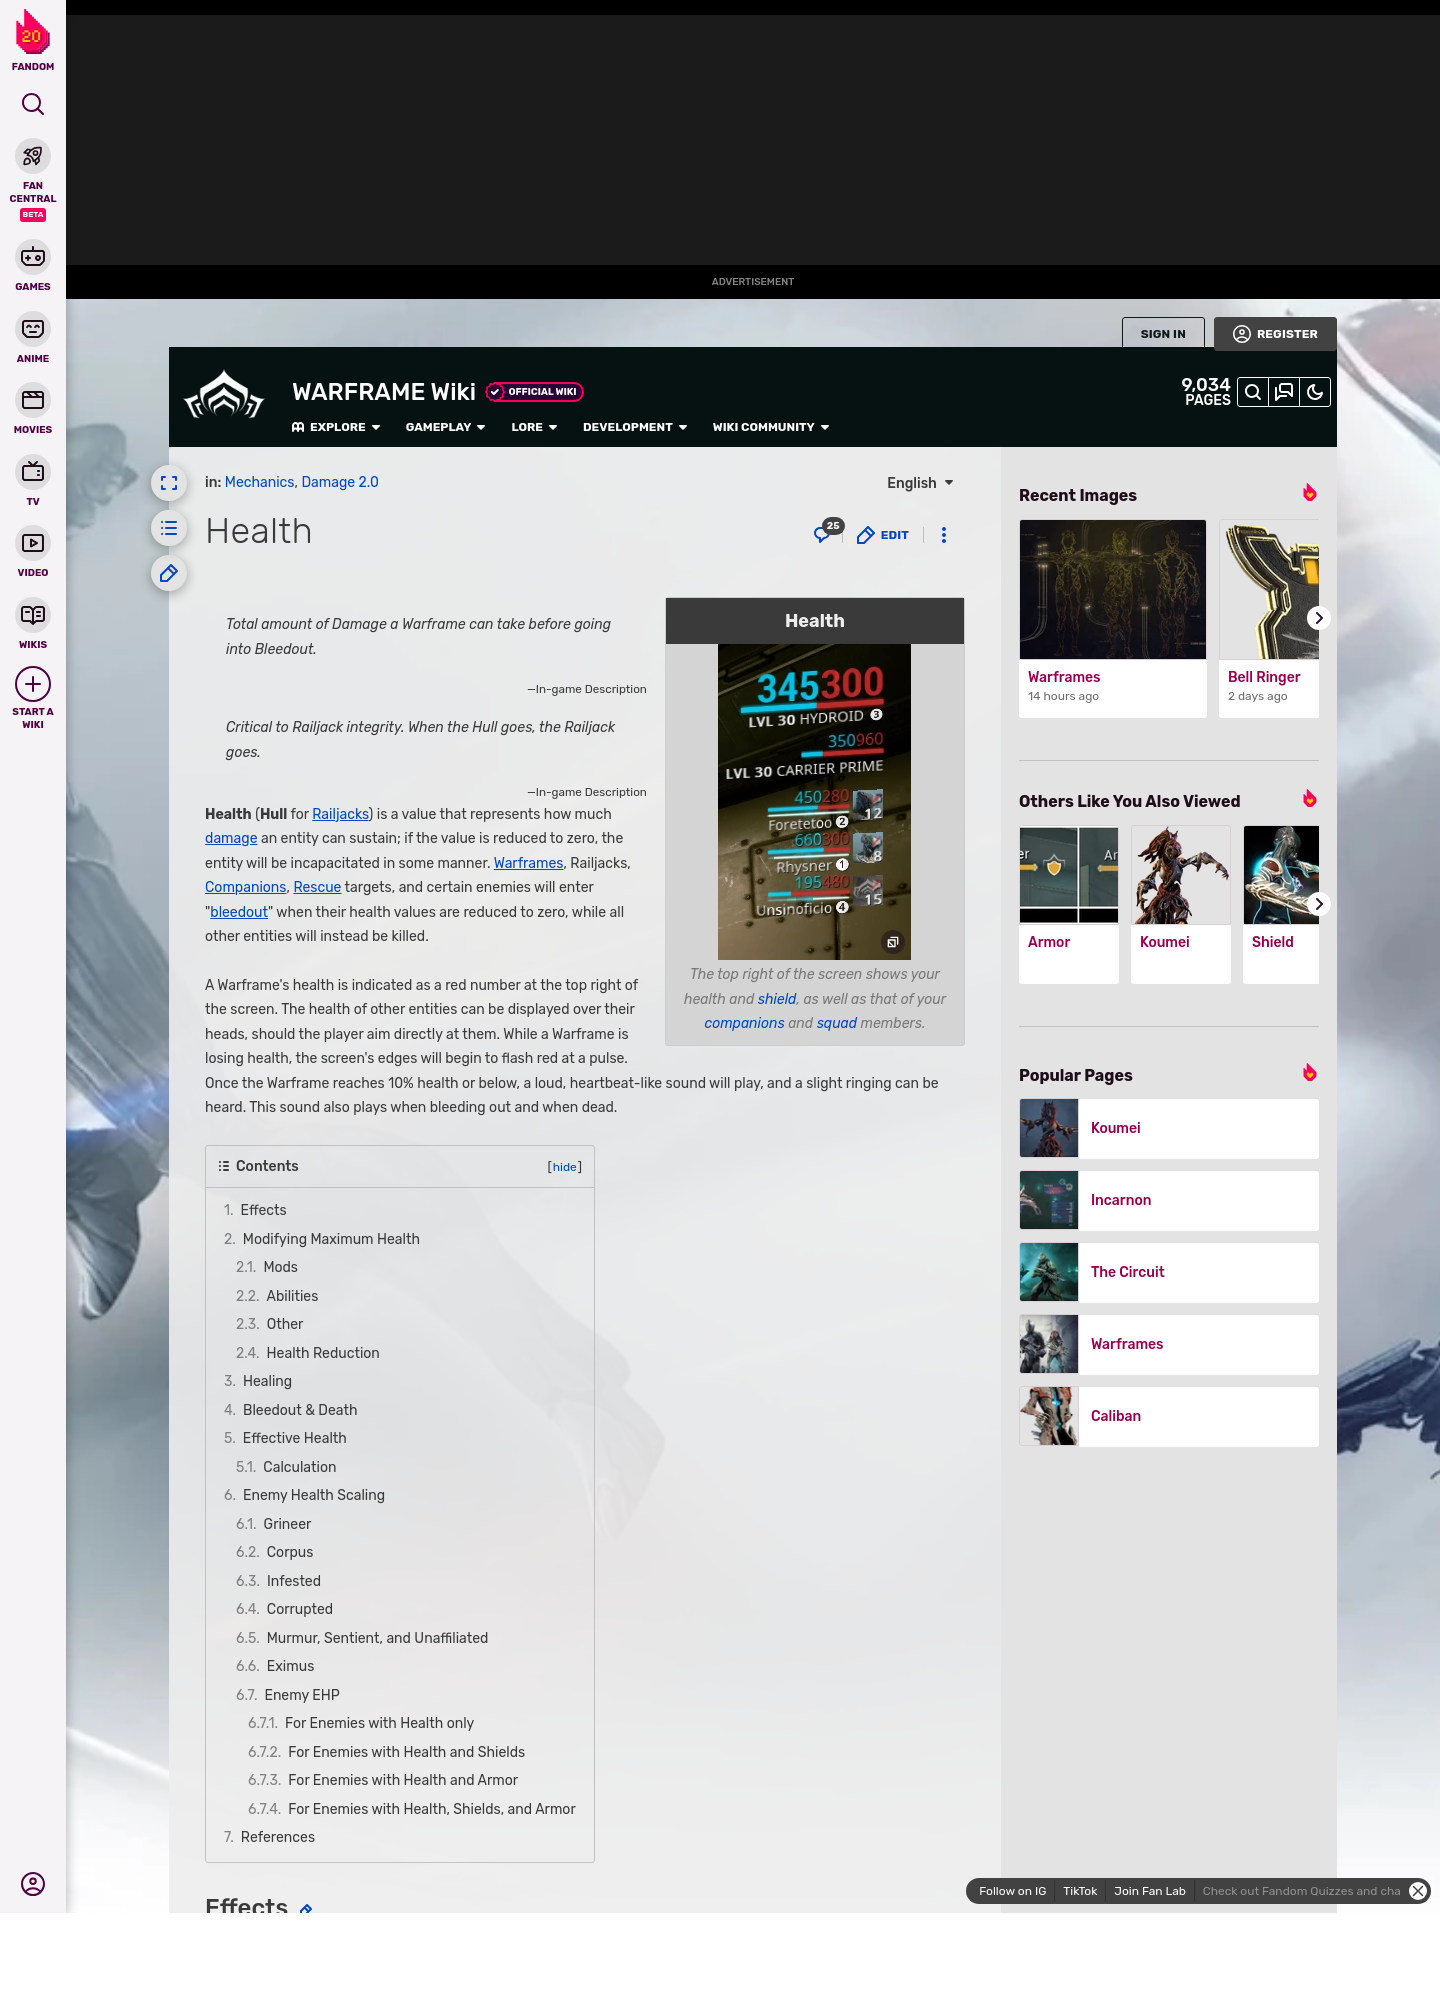
Task: Click the Sign In button
Action: [x=1163, y=334]
